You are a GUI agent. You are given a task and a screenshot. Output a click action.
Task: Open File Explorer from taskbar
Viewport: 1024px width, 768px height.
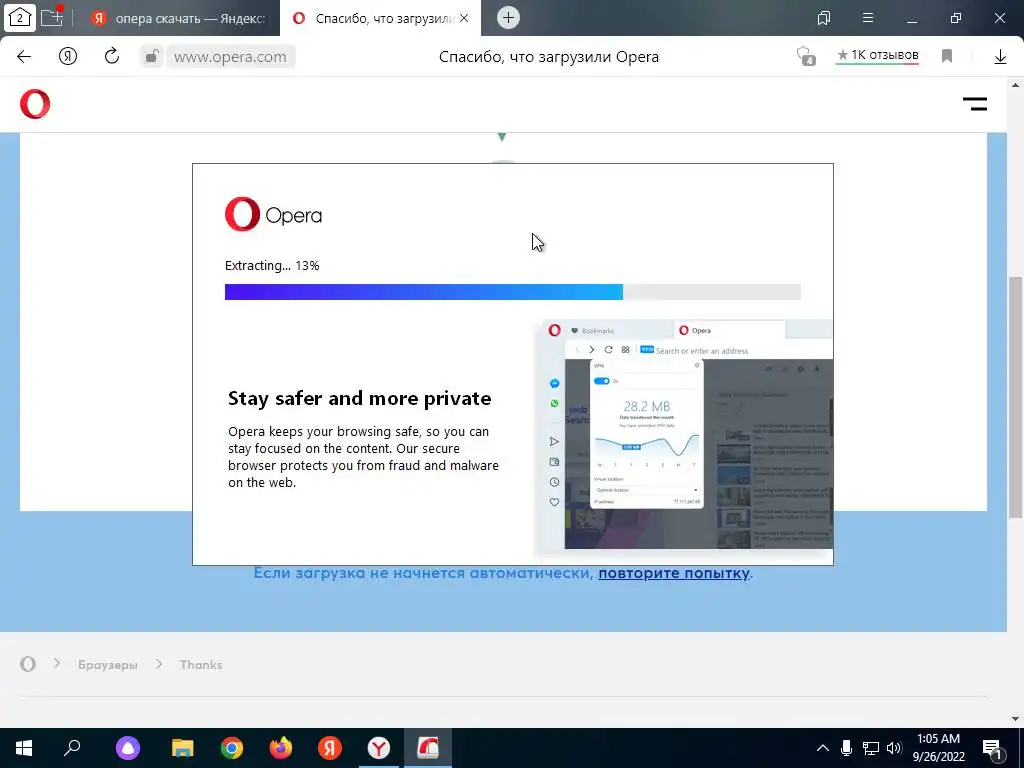tap(182, 748)
